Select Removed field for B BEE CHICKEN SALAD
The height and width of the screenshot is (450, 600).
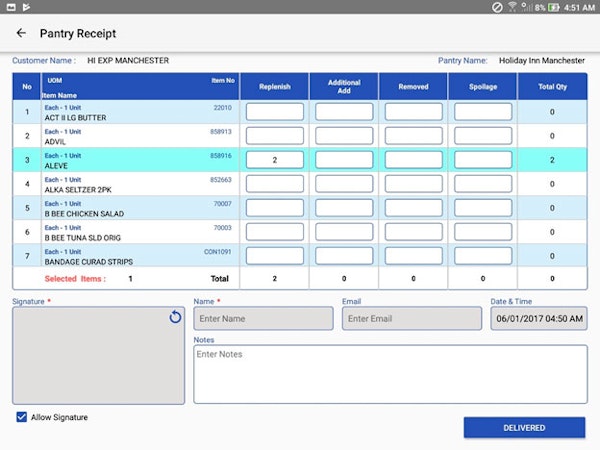[x=414, y=208]
